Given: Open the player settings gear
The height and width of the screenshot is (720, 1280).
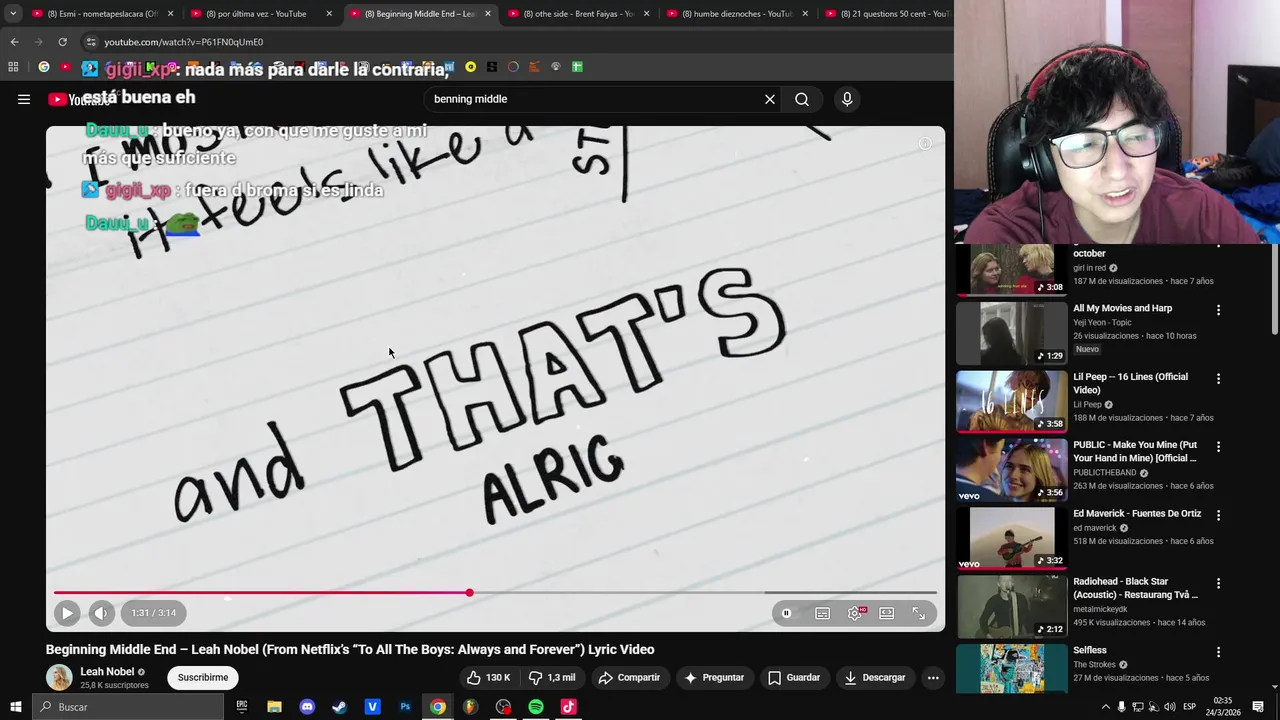Looking at the screenshot, I should (855, 614).
